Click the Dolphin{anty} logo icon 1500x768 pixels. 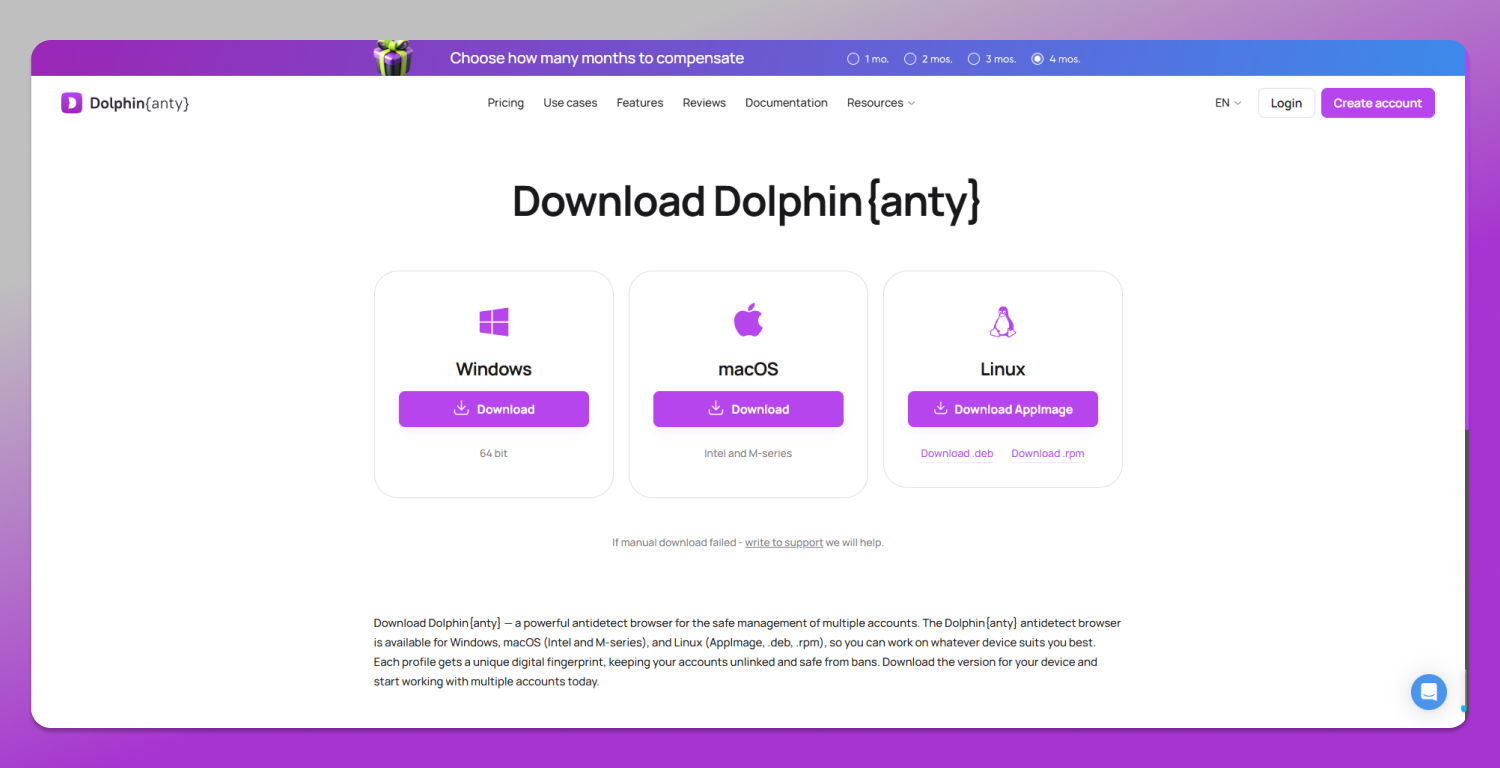pos(71,103)
